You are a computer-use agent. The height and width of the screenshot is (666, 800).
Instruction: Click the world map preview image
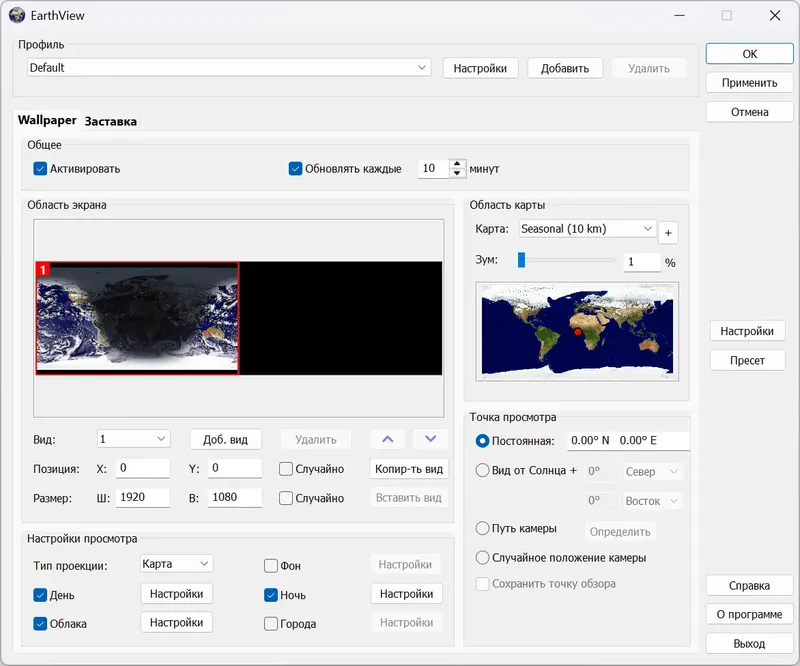(x=577, y=331)
